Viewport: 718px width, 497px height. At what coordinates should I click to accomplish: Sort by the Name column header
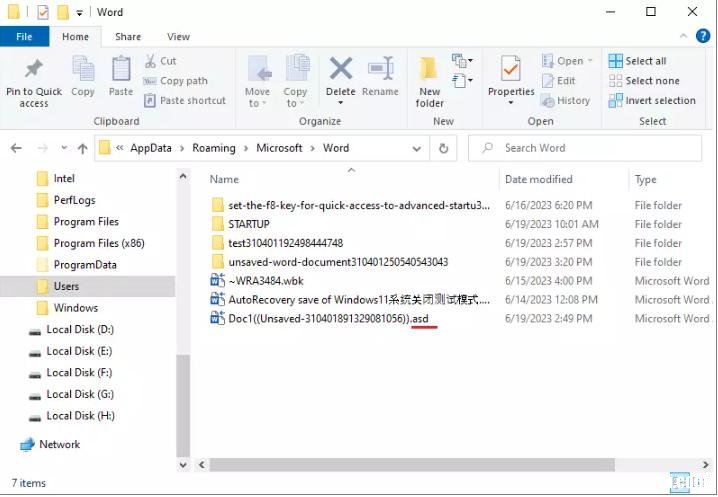pyautogui.click(x=224, y=180)
